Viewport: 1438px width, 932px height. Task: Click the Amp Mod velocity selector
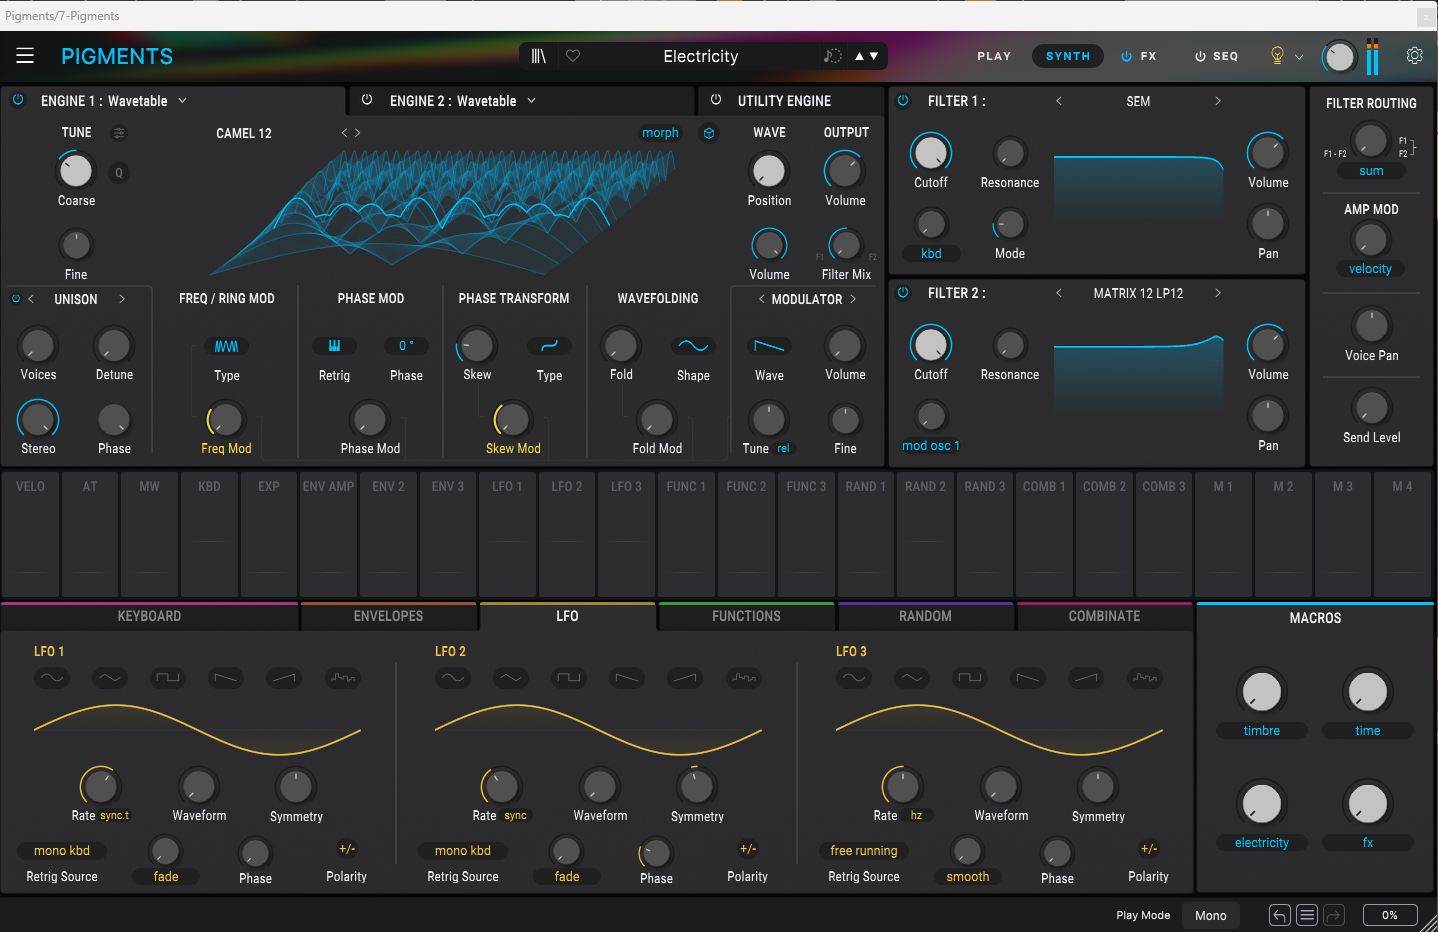point(1370,269)
